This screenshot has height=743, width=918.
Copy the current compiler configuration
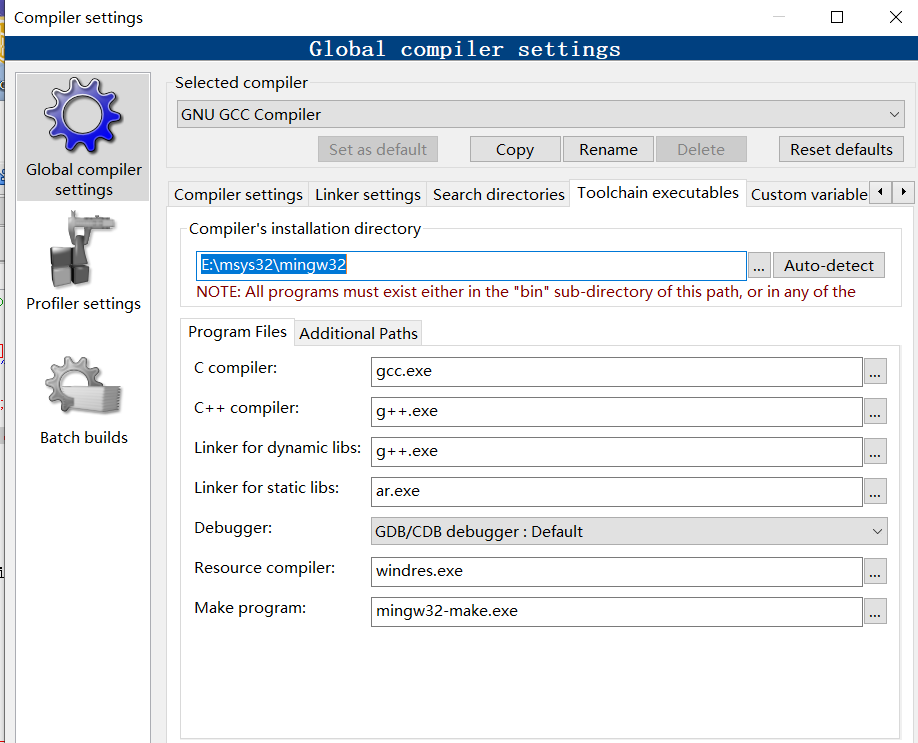tap(514, 149)
